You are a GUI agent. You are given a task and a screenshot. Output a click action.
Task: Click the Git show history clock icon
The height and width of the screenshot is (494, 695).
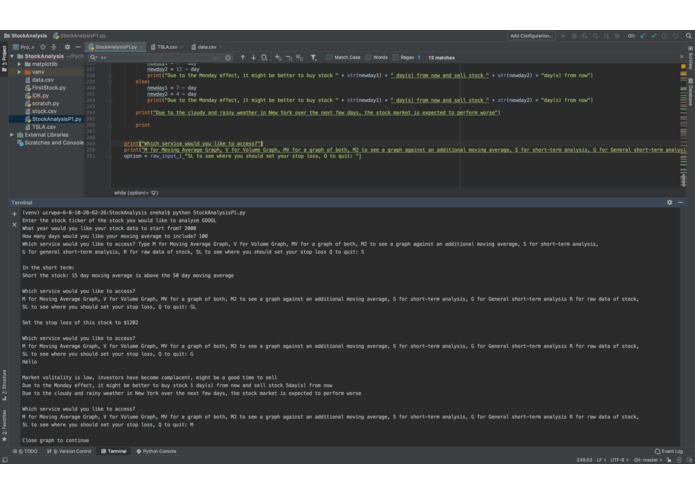[x=664, y=36]
